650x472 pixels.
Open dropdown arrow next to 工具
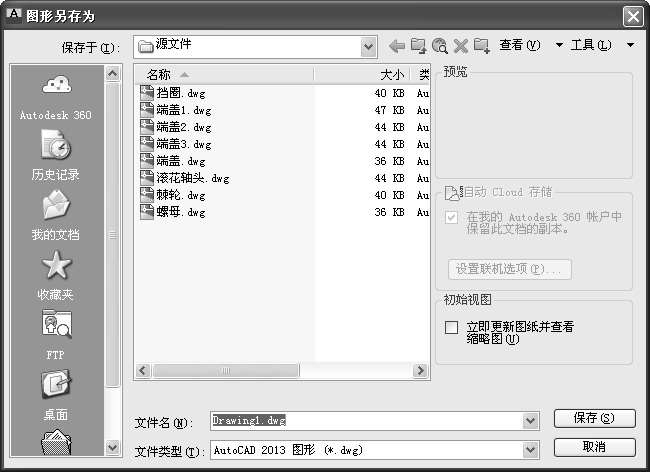pos(631,45)
